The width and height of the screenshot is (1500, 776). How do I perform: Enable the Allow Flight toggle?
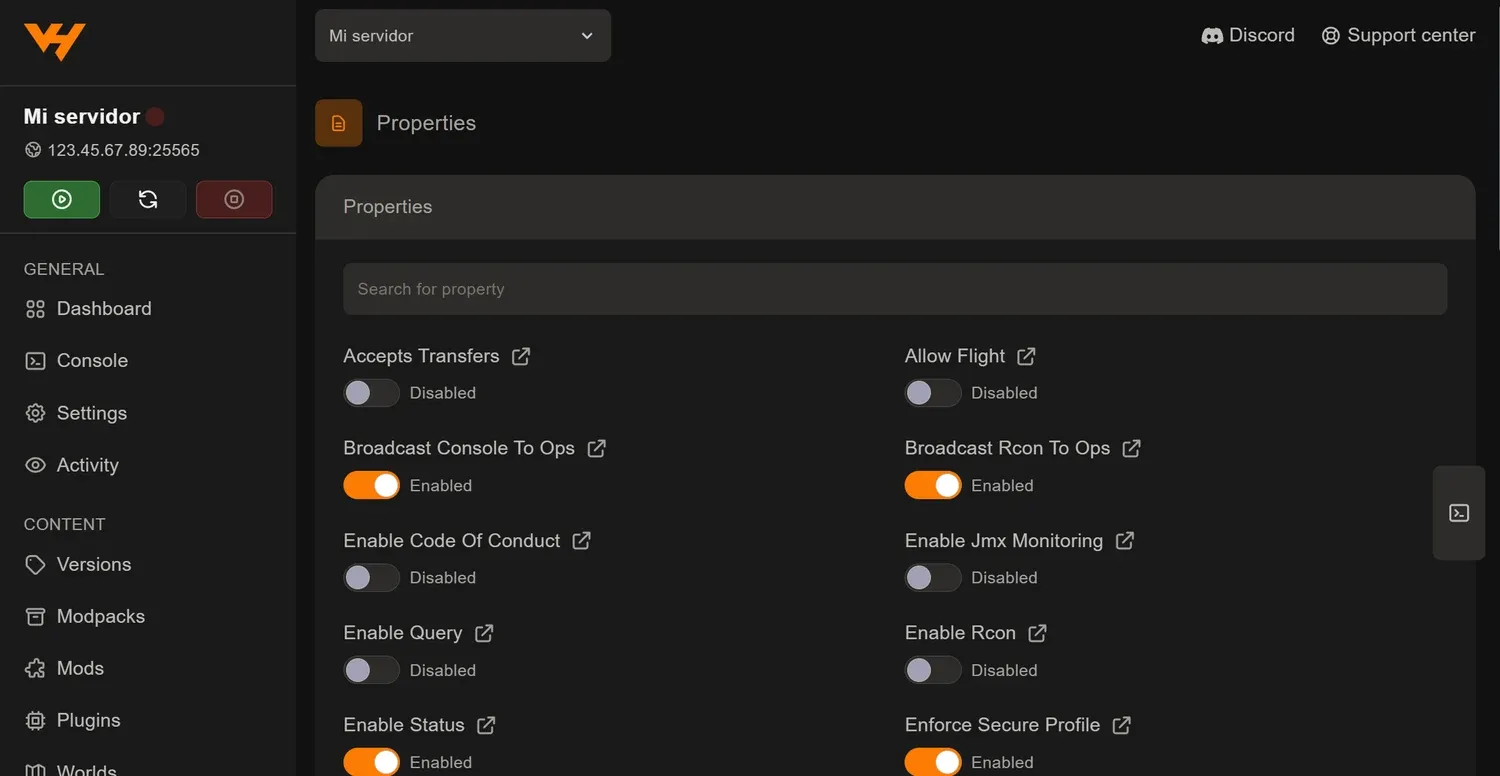(933, 393)
